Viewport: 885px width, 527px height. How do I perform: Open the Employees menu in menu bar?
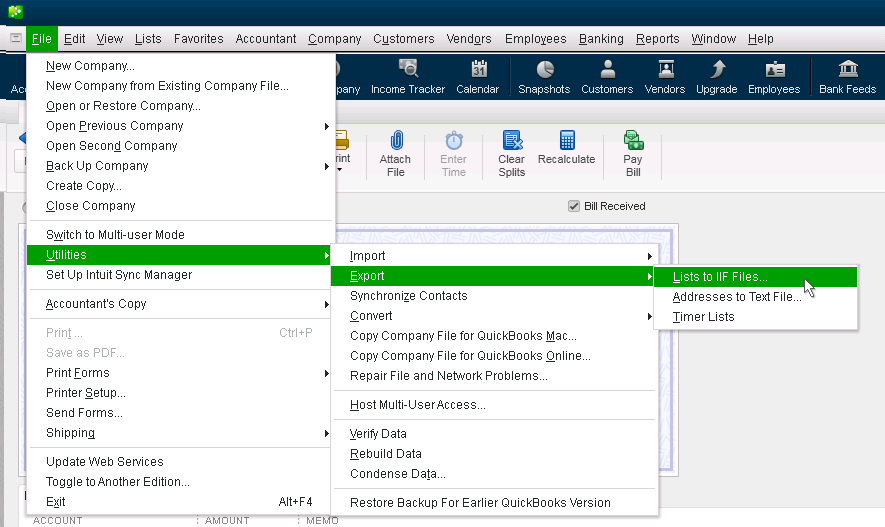coord(536,39)
